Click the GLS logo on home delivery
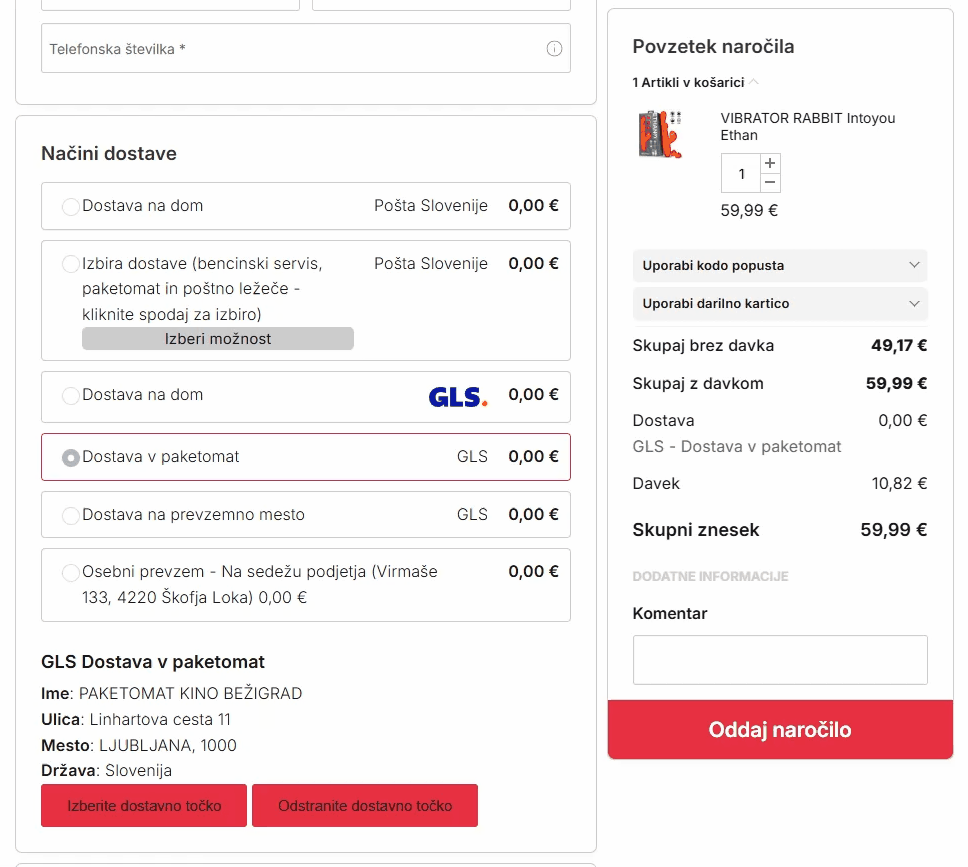 tap(458, 397)
